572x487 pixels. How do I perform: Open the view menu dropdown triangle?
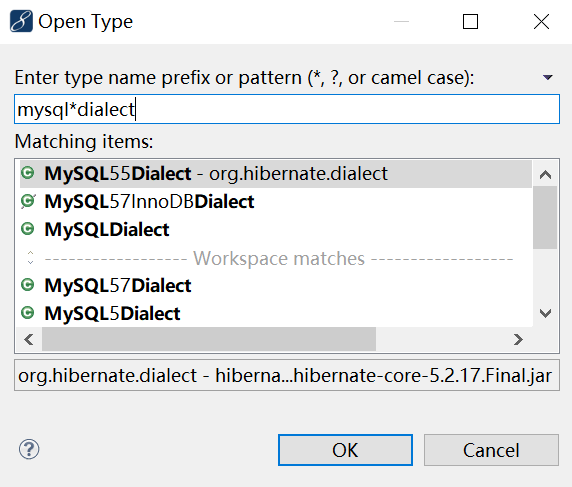coord(548,77)
